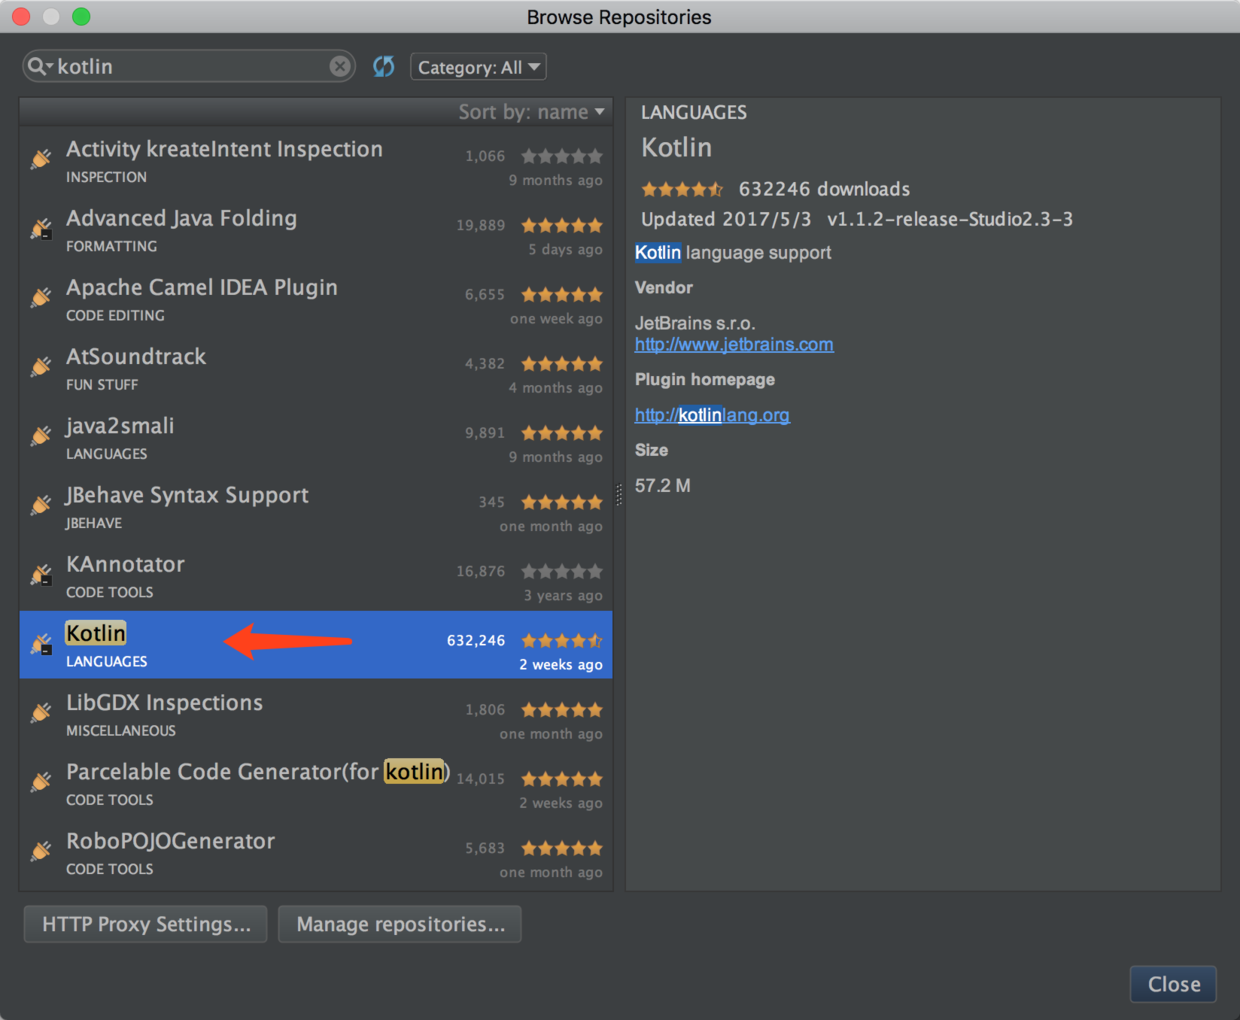
Task: Clear the kotlin search text
Action: 340,66
